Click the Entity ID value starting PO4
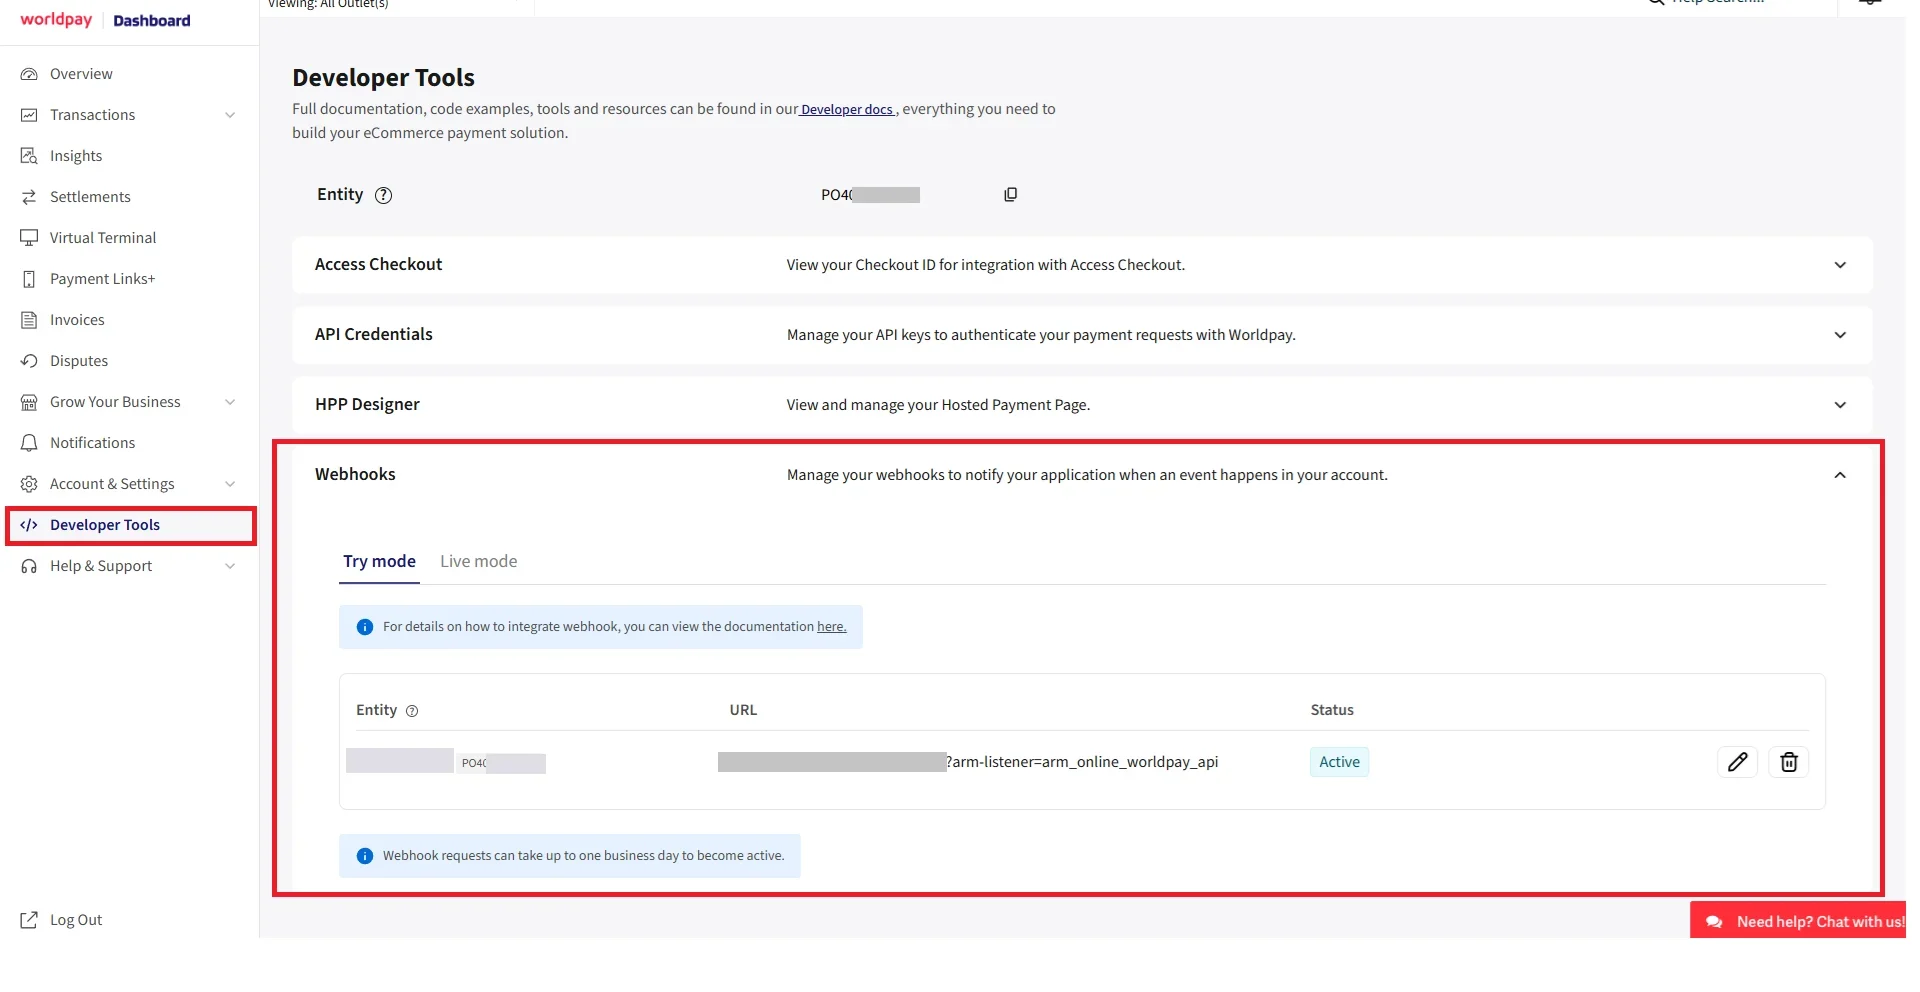This screenshot has width=1920, height=992. [x=870, y=195]
